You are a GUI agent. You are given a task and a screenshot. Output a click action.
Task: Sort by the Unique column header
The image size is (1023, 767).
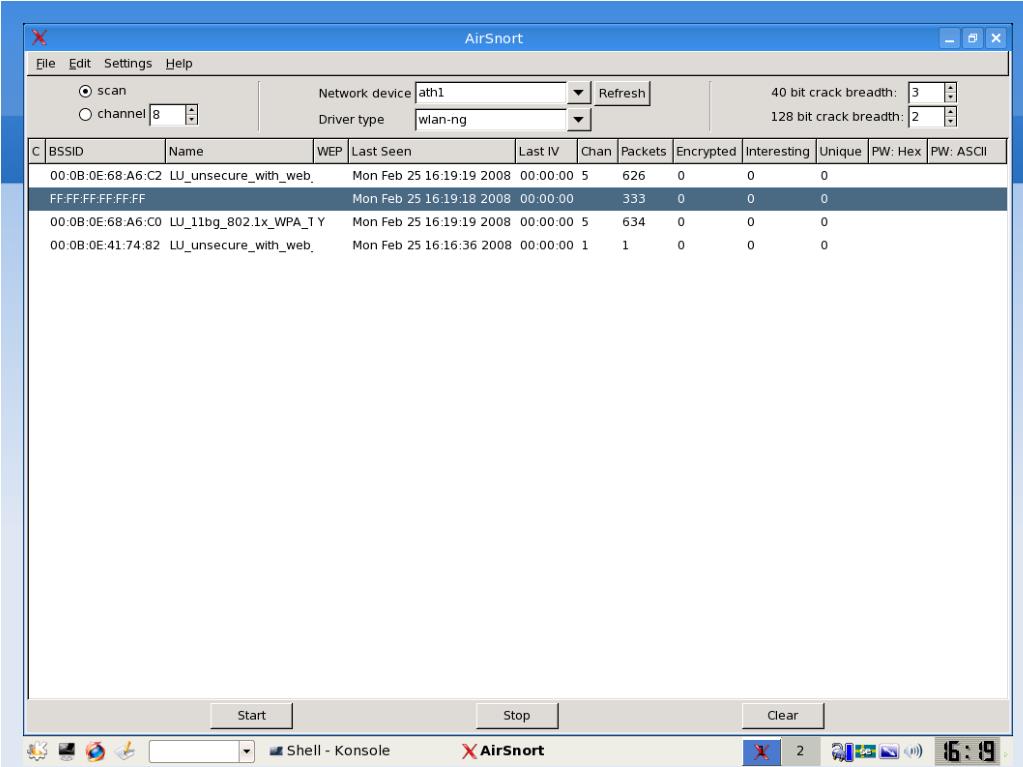point(841,151)
